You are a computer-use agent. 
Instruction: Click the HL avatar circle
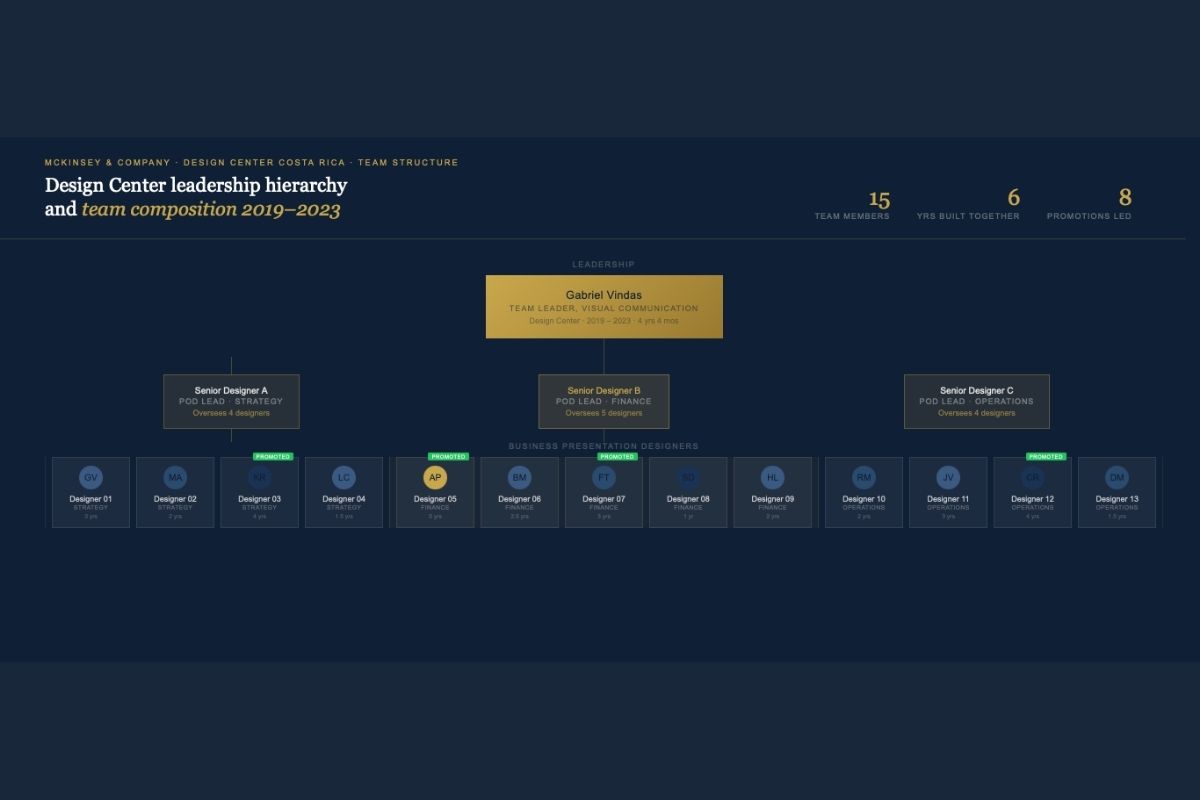point(772,478)
